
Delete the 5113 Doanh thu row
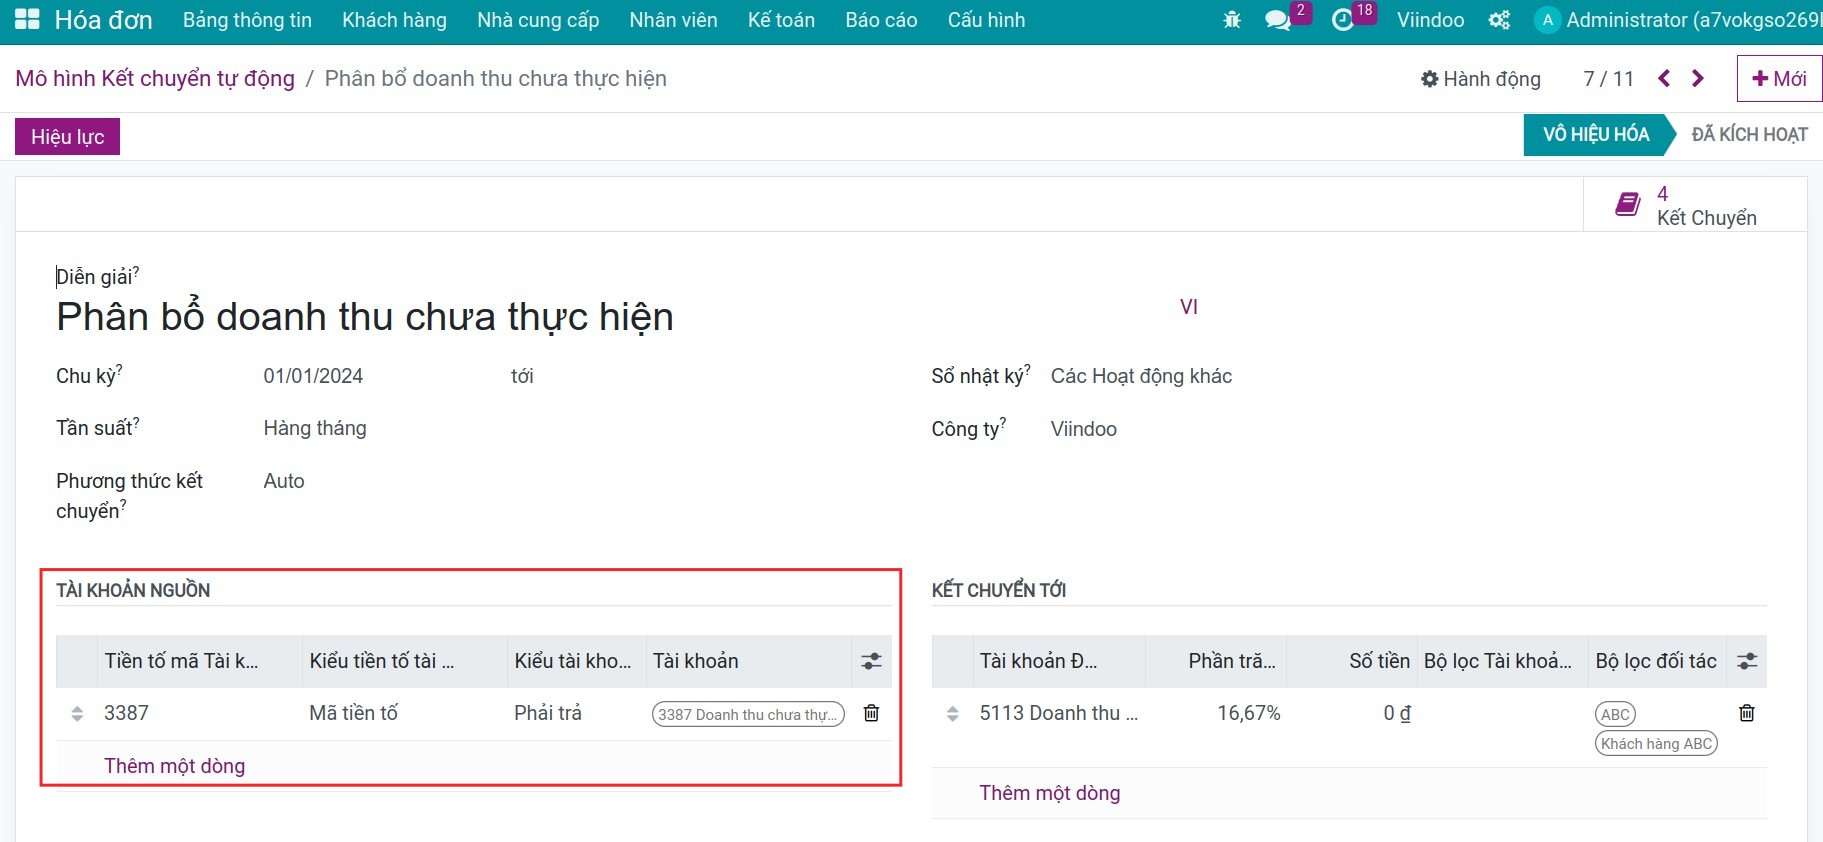[x=1747, y=713]
